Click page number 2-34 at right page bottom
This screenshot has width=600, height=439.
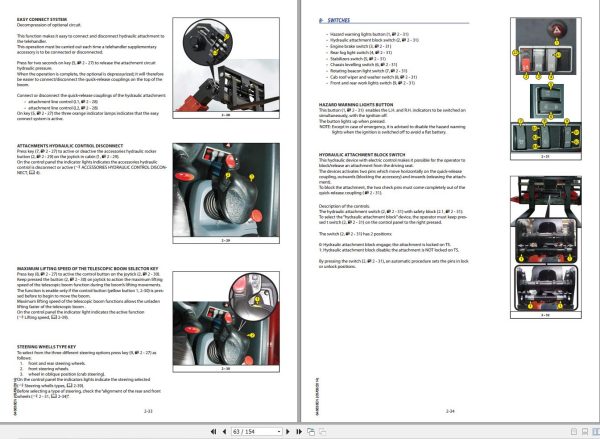point(450,411)
